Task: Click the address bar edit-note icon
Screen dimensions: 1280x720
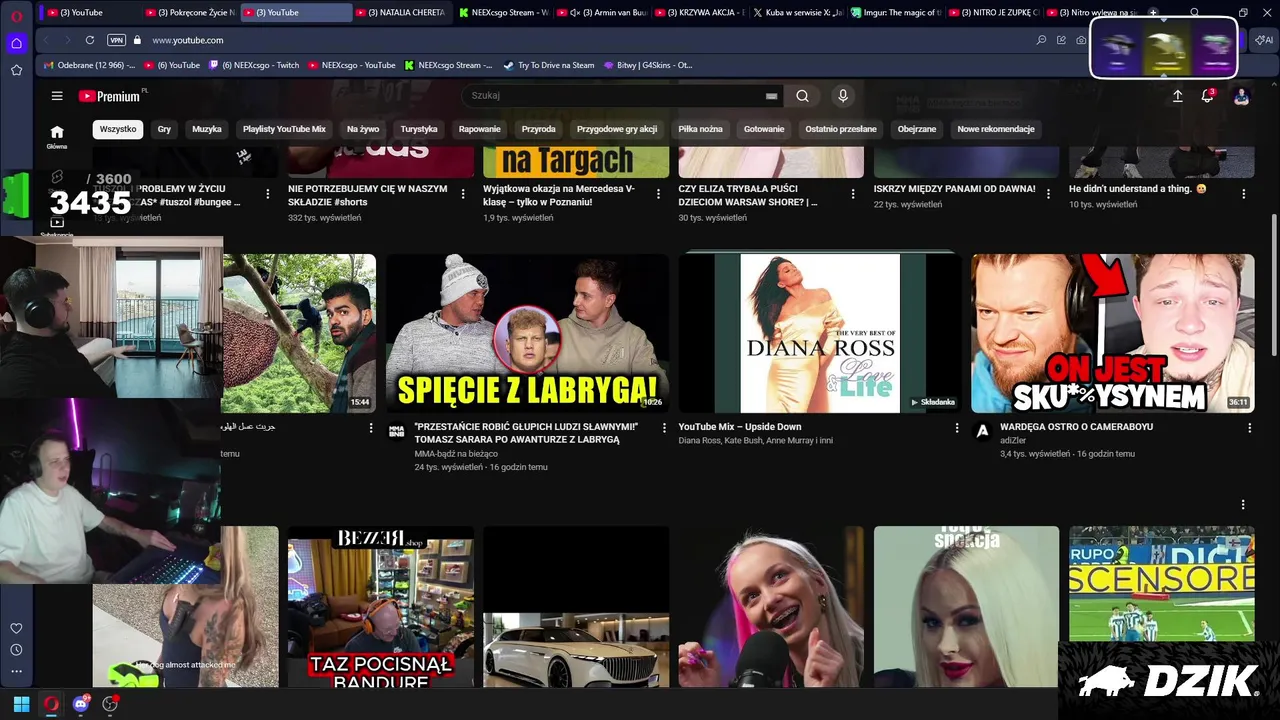Action: point(1061,40)
